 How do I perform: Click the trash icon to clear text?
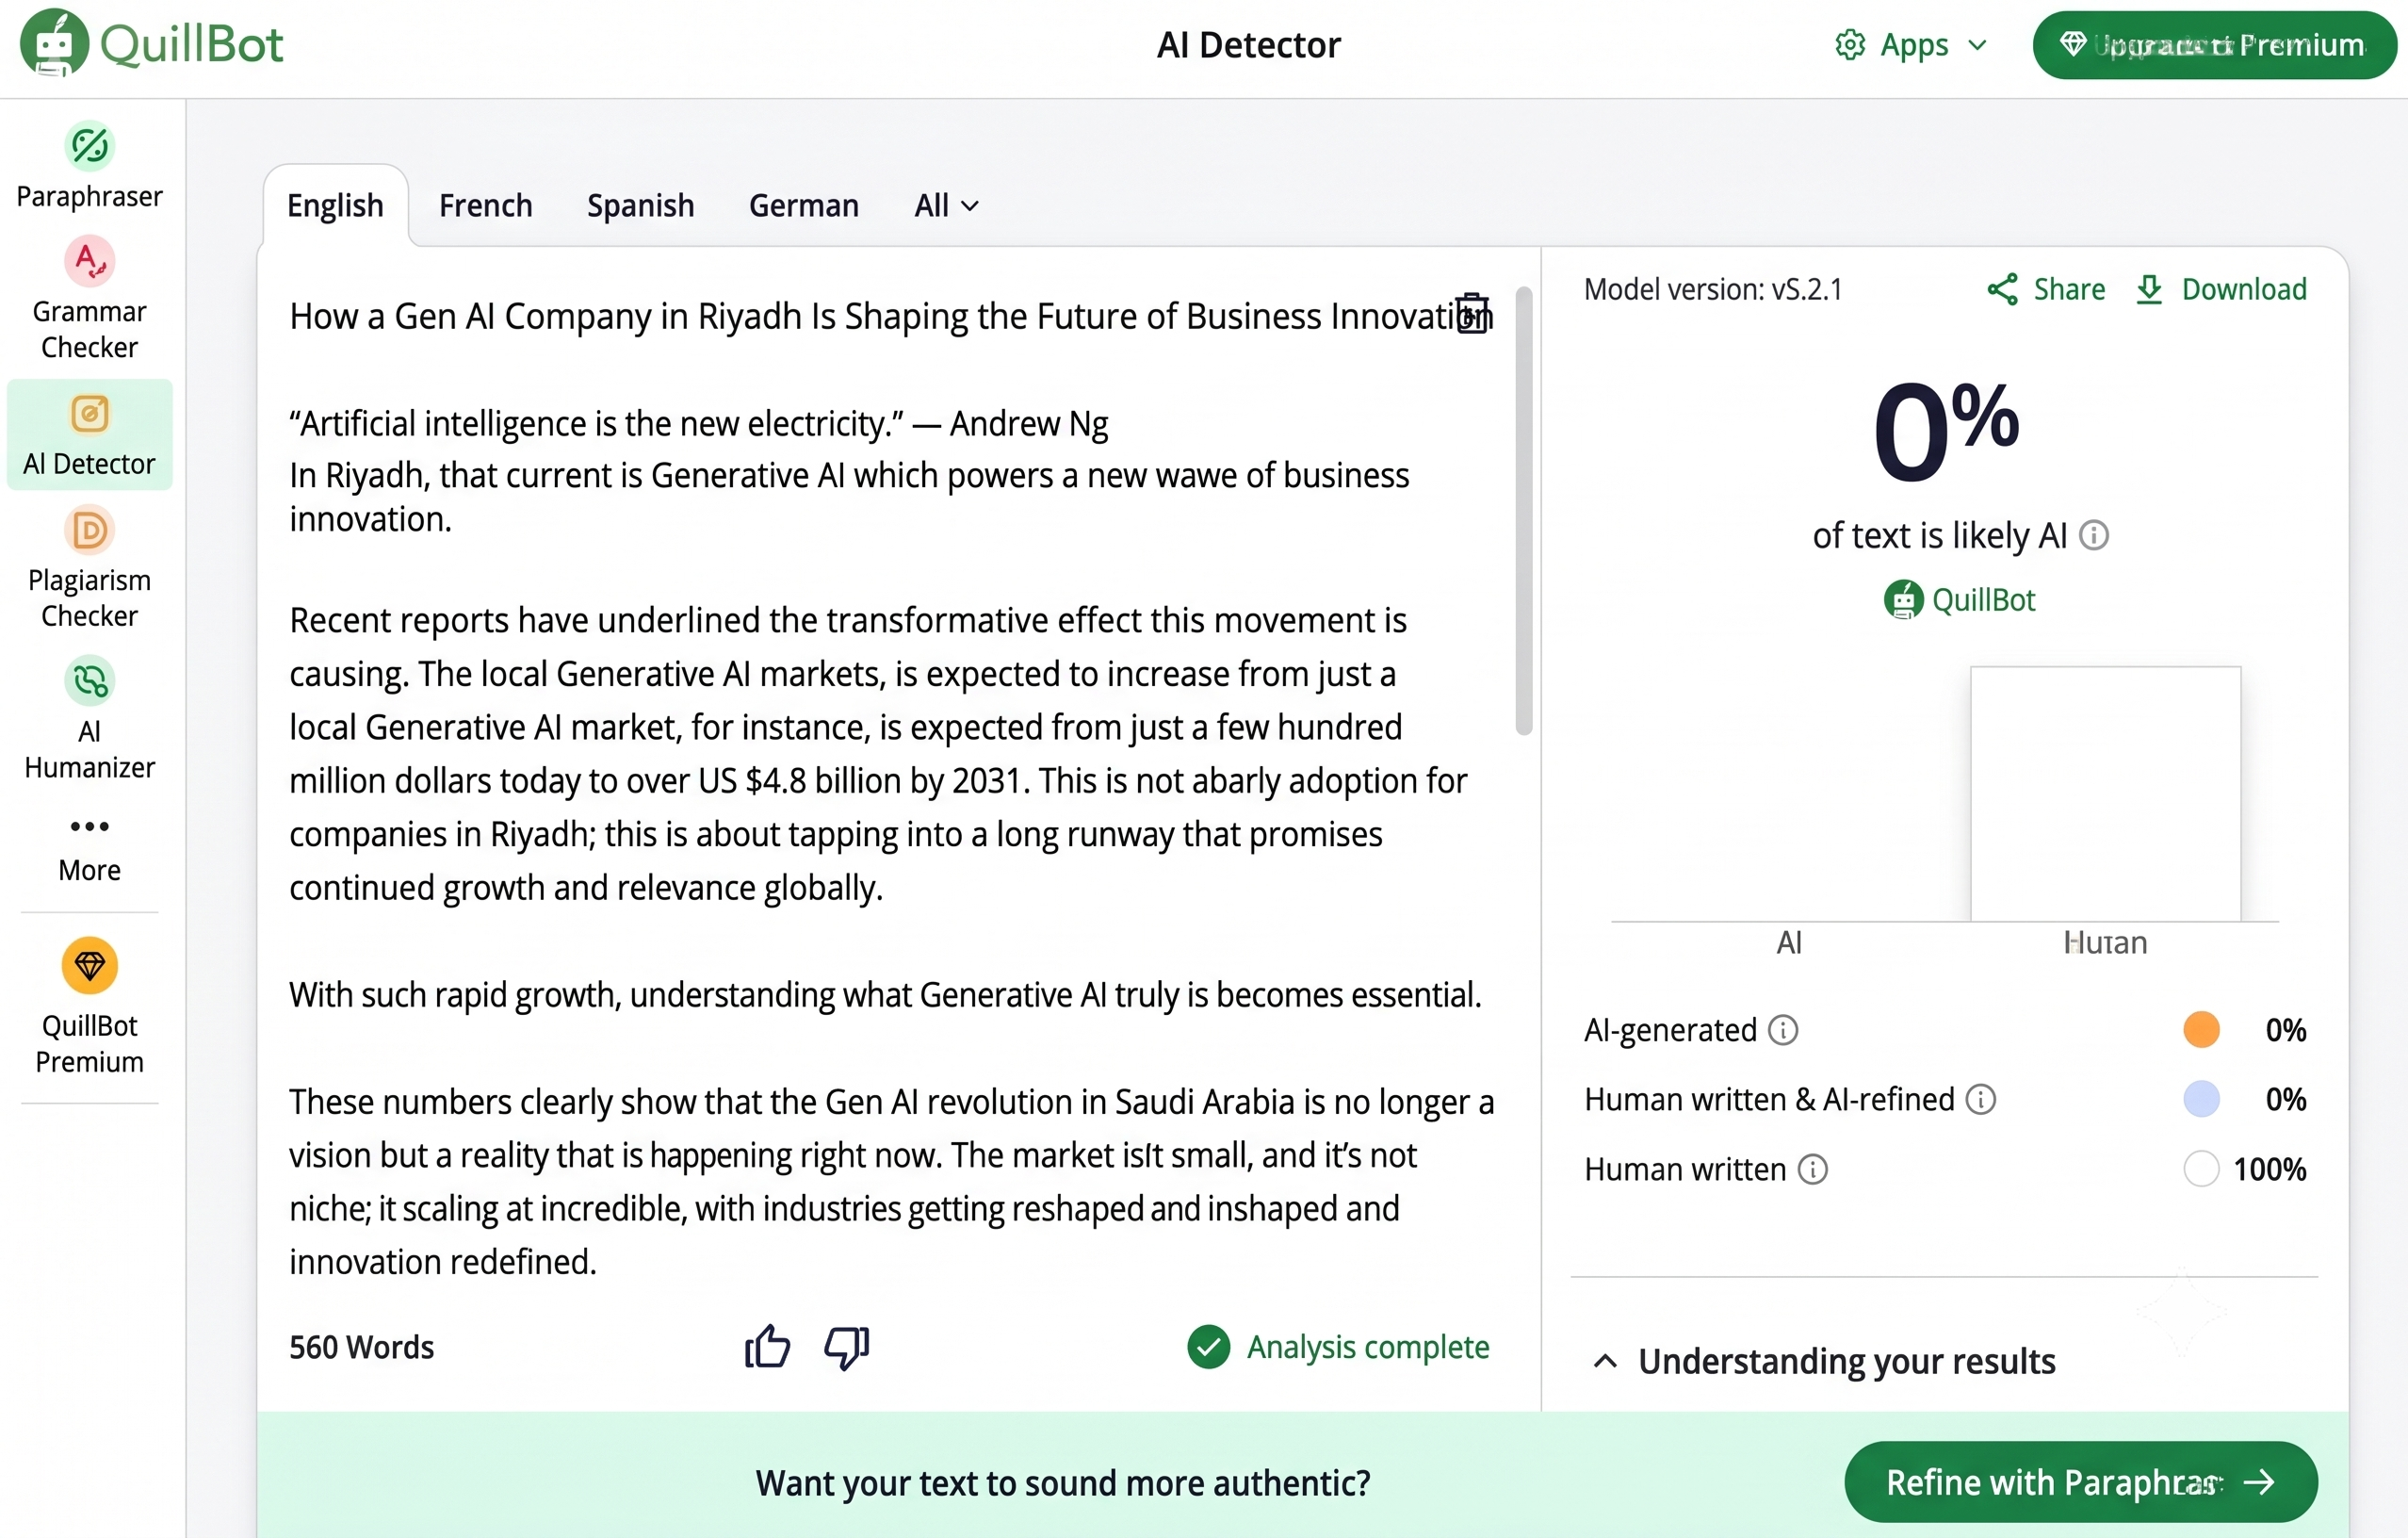click(1472, 313)
